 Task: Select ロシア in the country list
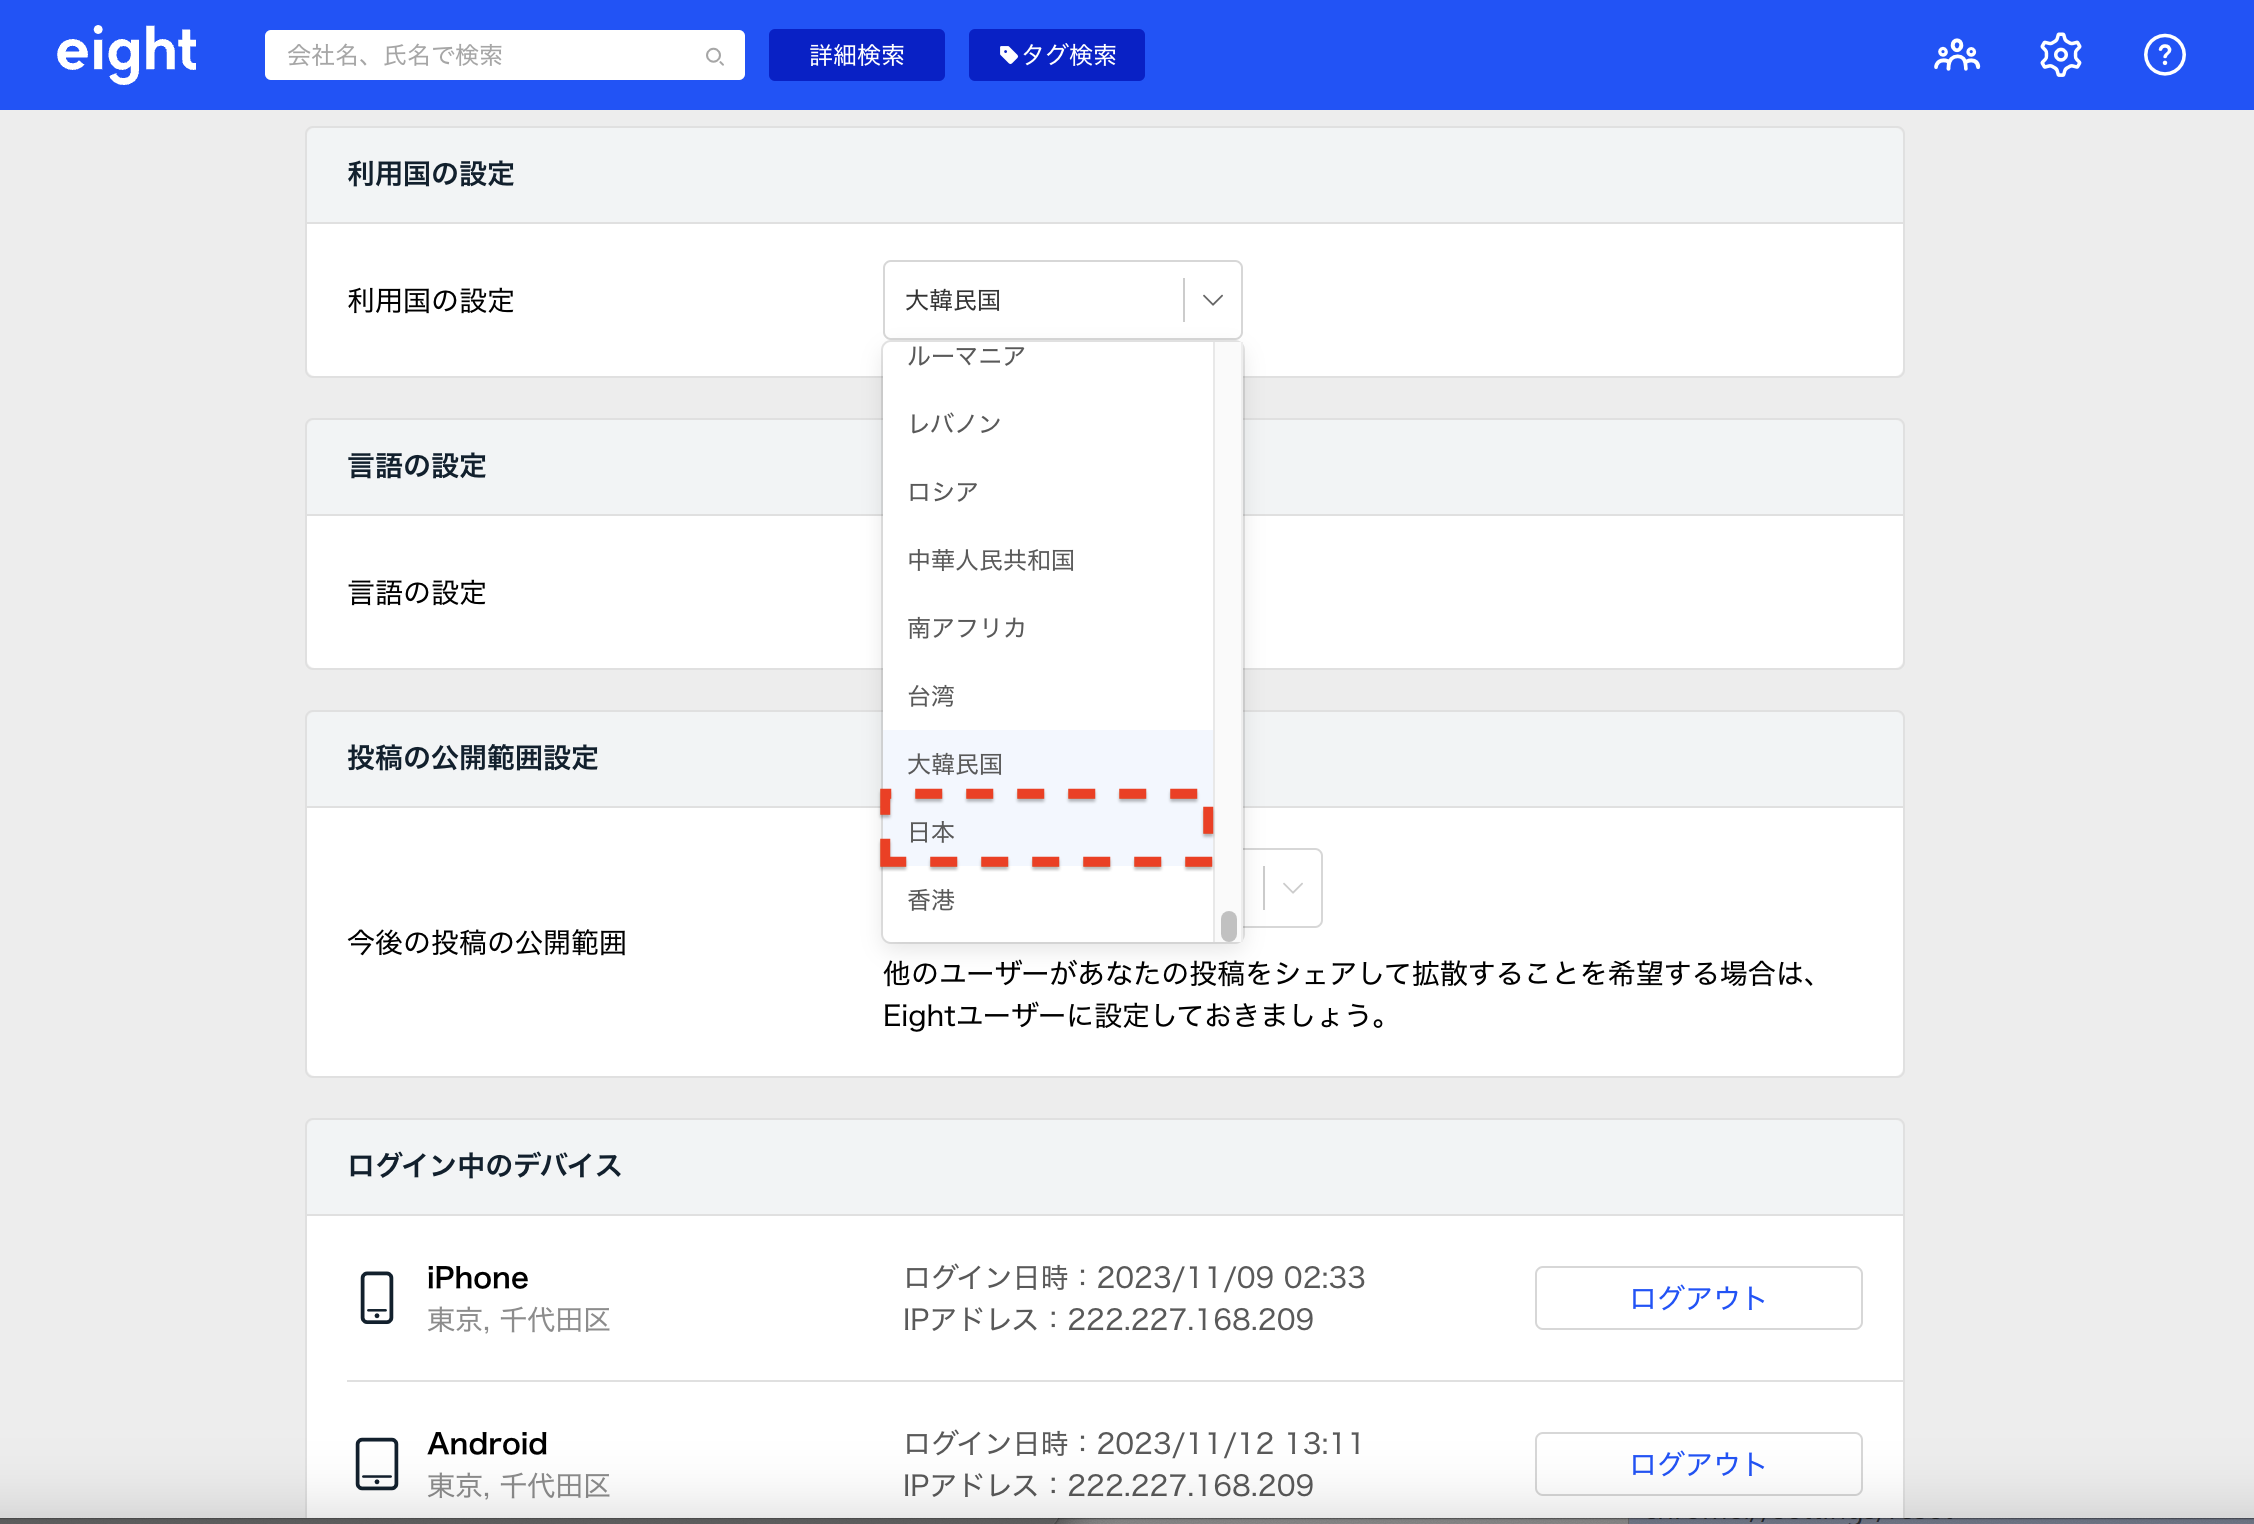click(1048, 492)
